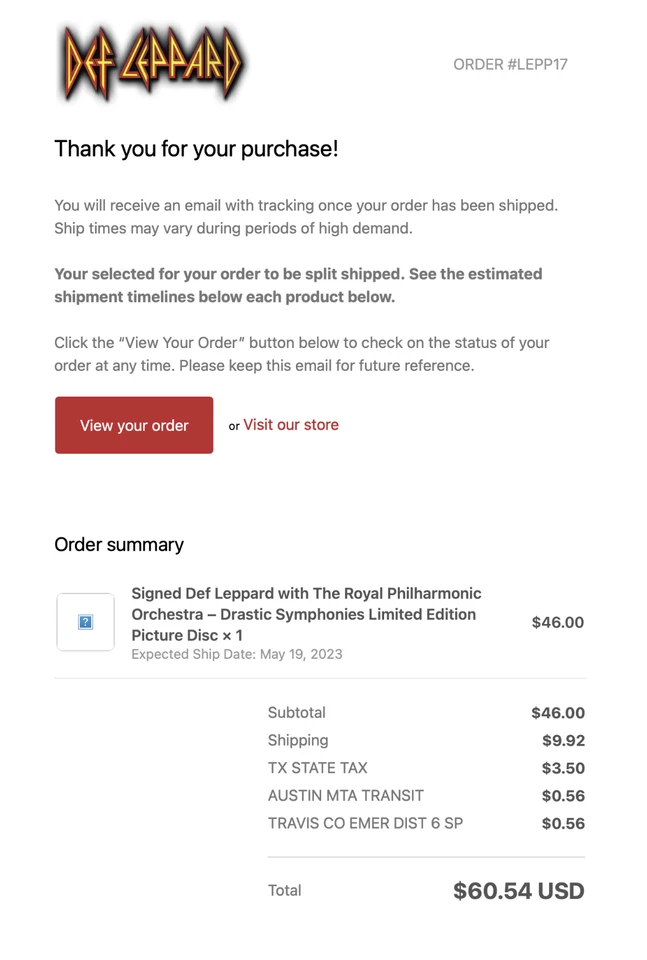The height and width of the screenshot is (960, 647).
Task: Click the AUSTIN MTA TRANSIT label
Action: [x=346, y=796]
